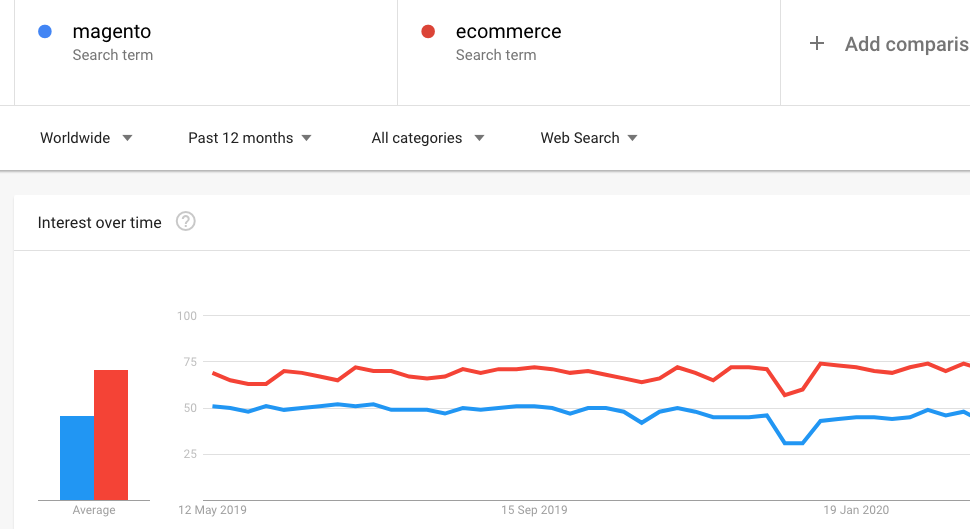Screen dimensions: 970x529
Task: Click the red Average bar
Action: [111, 435]
